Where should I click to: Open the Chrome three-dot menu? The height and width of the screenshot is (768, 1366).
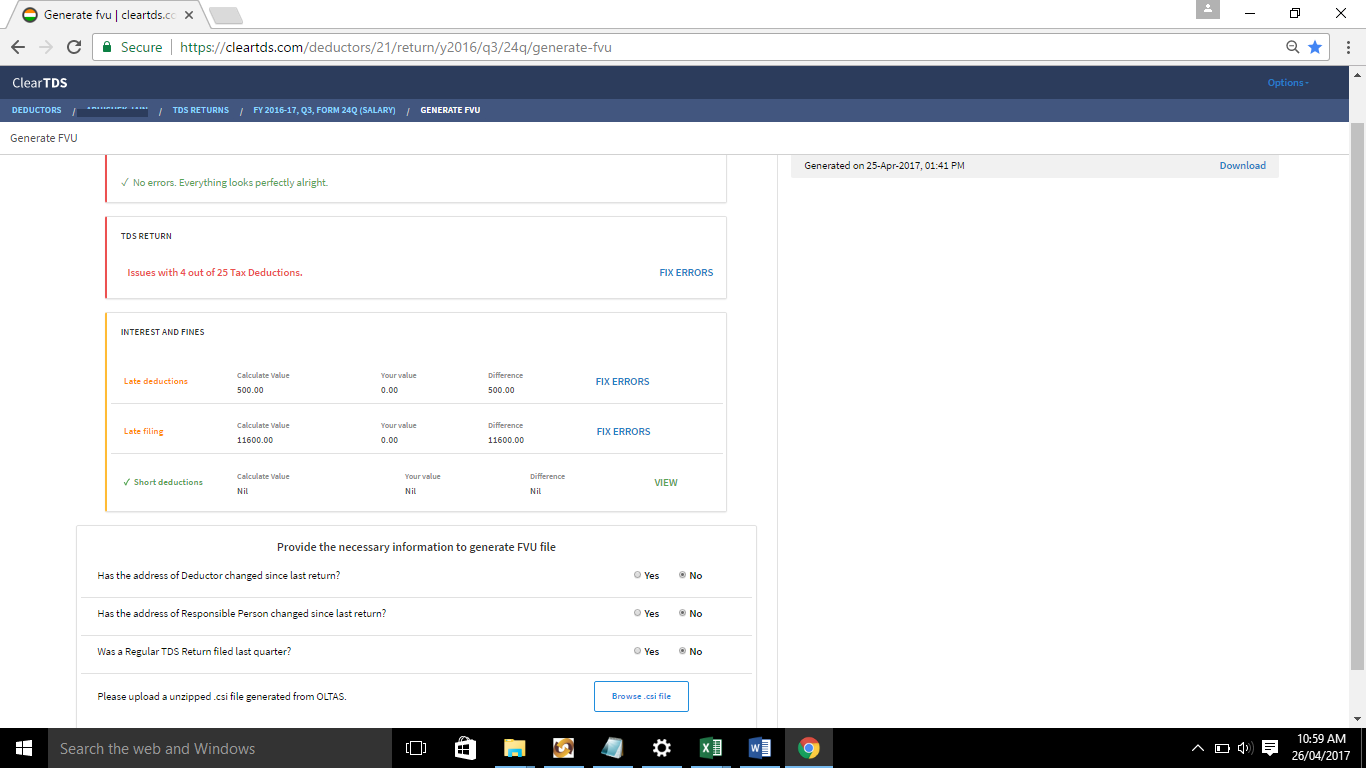click(x=1345, y=47)
